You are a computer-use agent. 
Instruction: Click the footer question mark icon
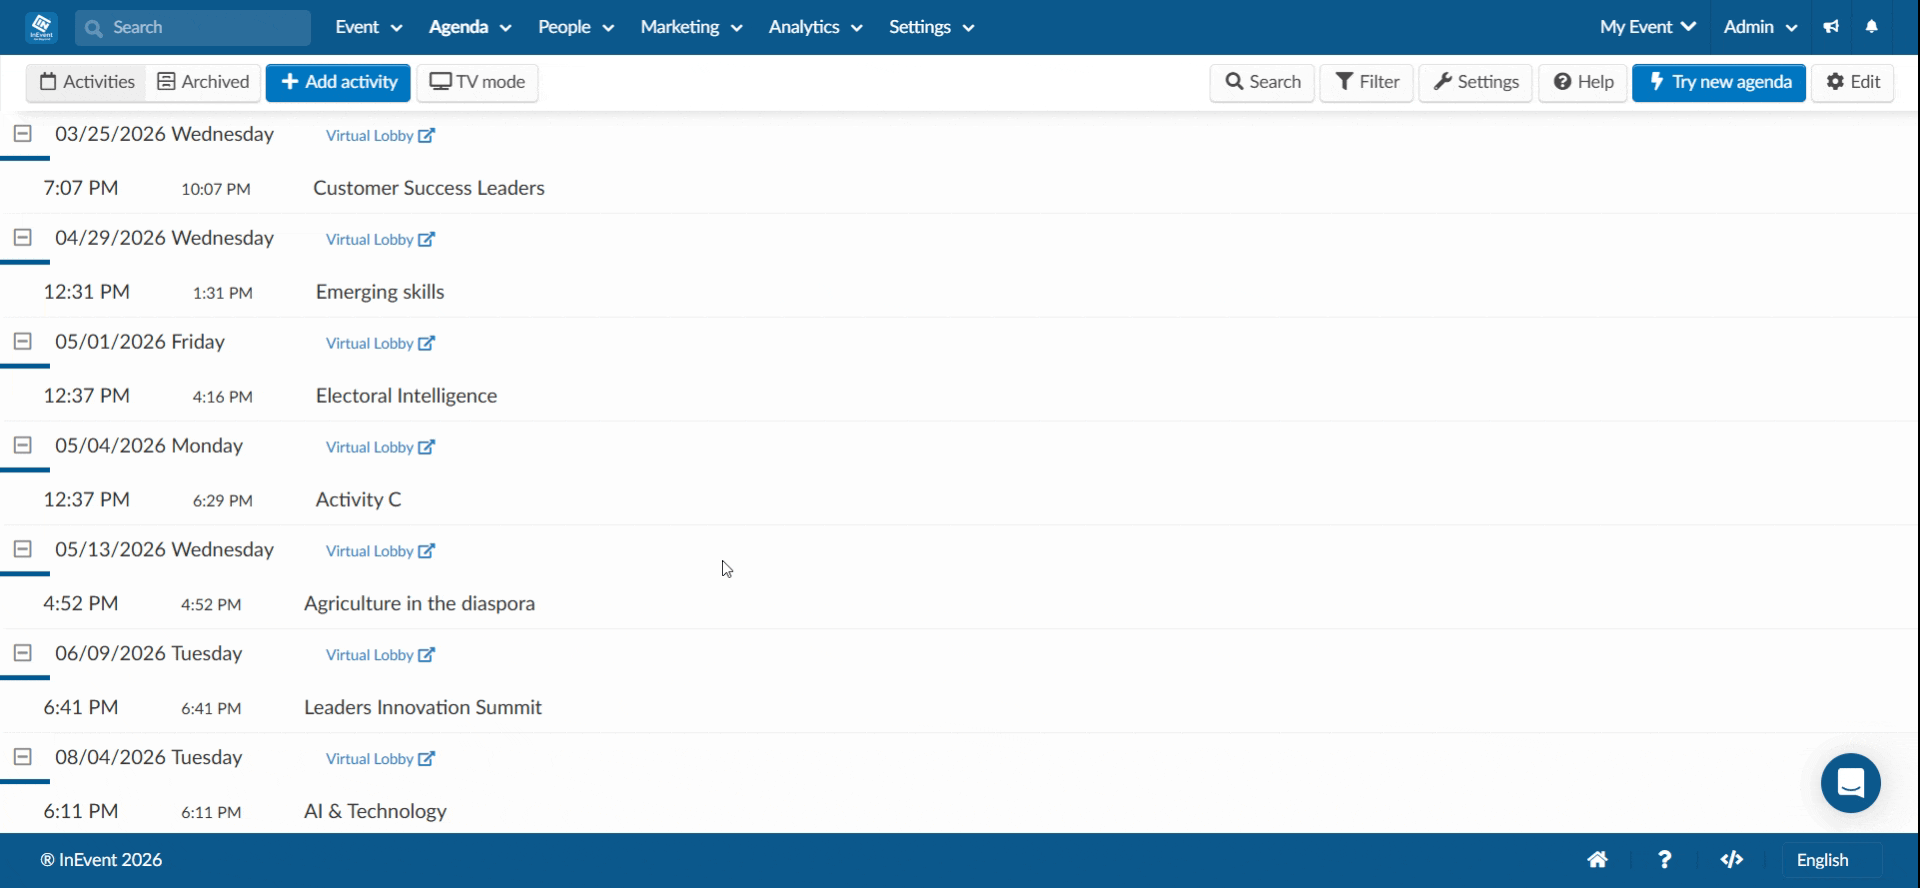(x=1665, y=860)
